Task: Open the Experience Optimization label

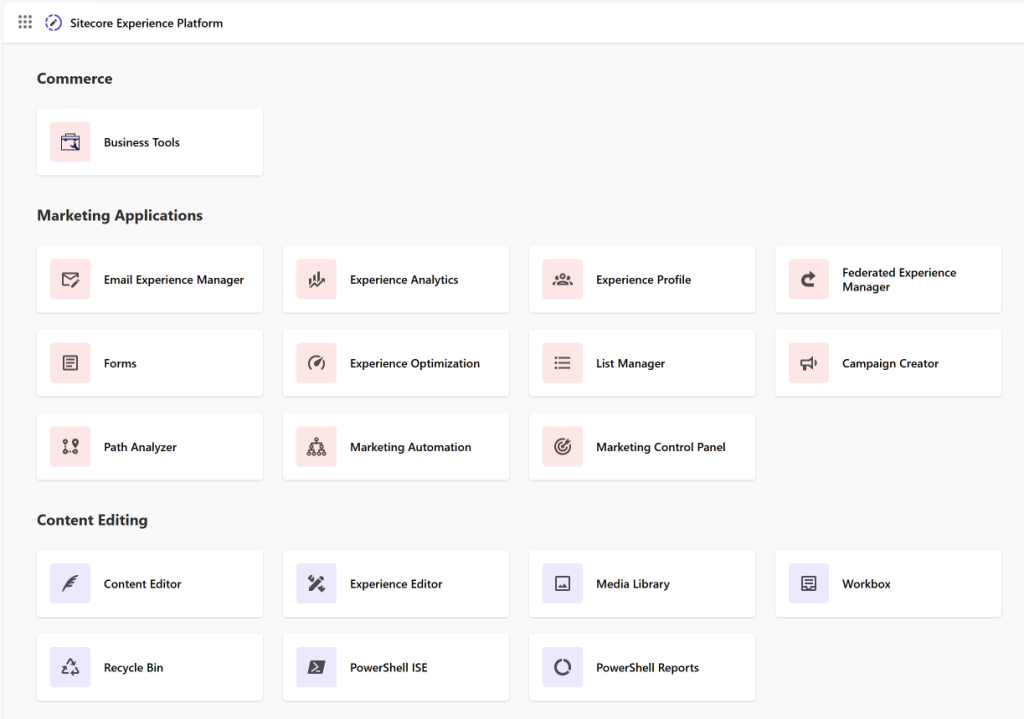Action: tap(415, 363)
